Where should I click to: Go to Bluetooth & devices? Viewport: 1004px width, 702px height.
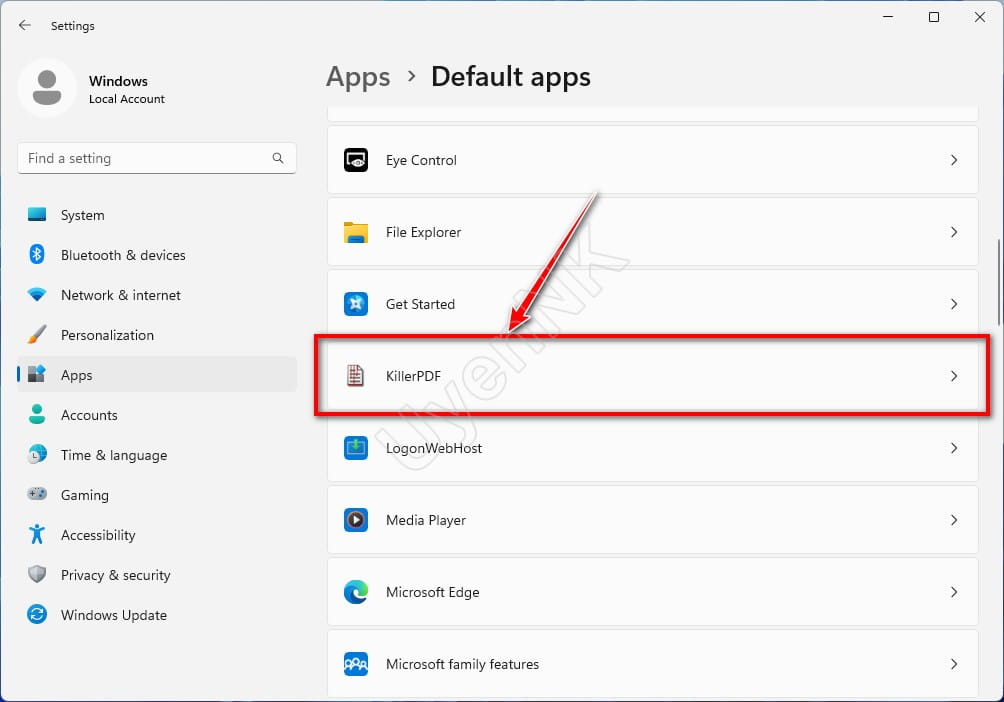(x=157, y=254)
